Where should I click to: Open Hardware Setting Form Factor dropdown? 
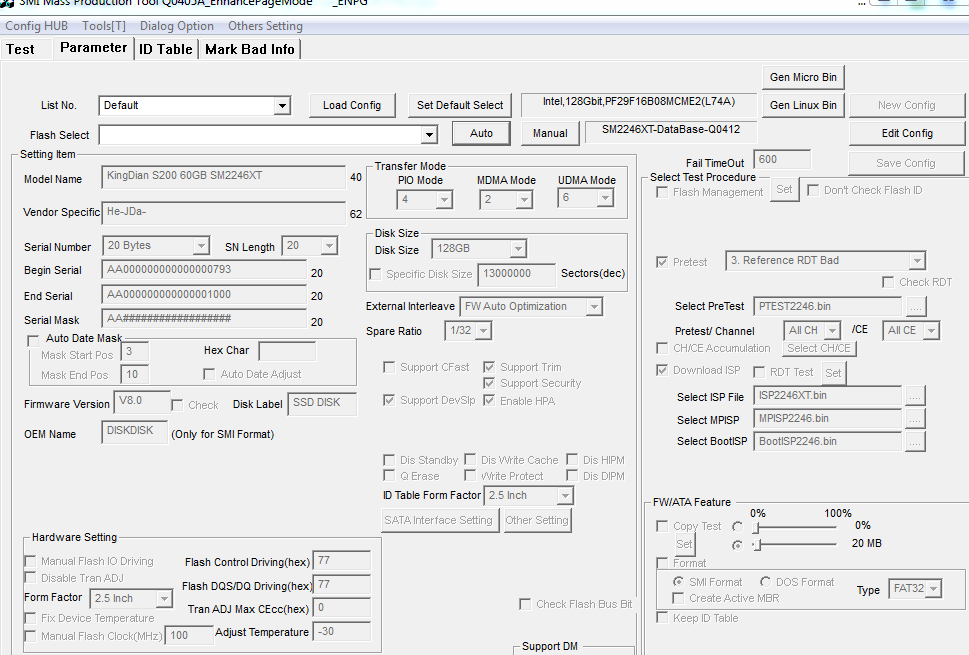click(x=164, y=599)
